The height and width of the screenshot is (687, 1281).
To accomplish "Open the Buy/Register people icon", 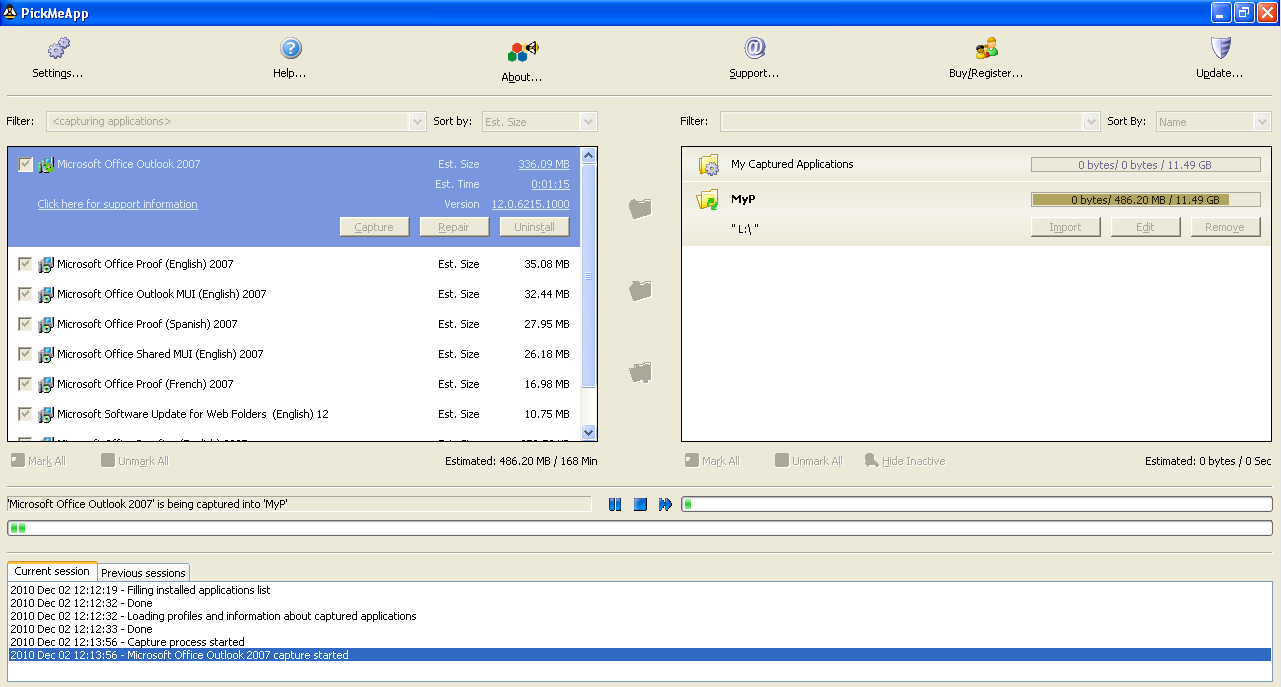I will (x=986, y=48).
